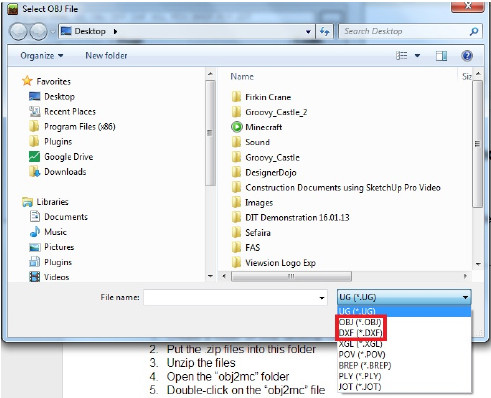The image size is (491, 398).
Task: Click the refresh icon beside address bar
Action: (324, 32)
